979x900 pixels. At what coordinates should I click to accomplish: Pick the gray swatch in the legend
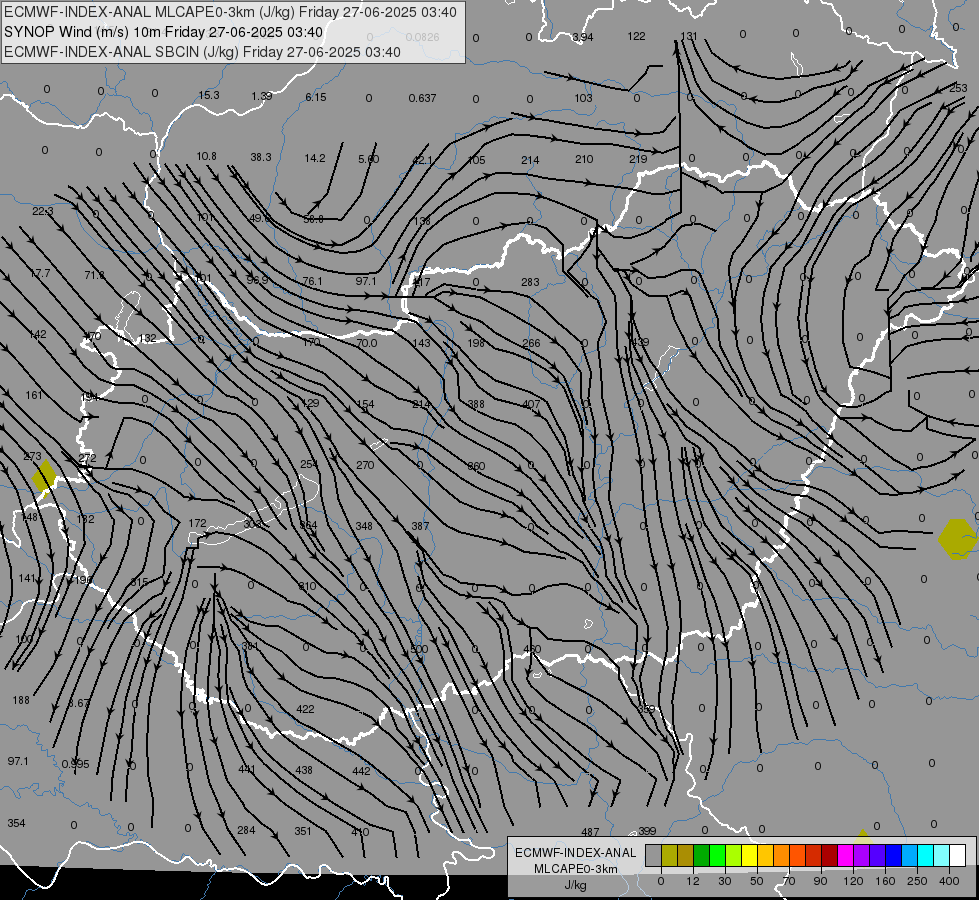coord(654,856)
